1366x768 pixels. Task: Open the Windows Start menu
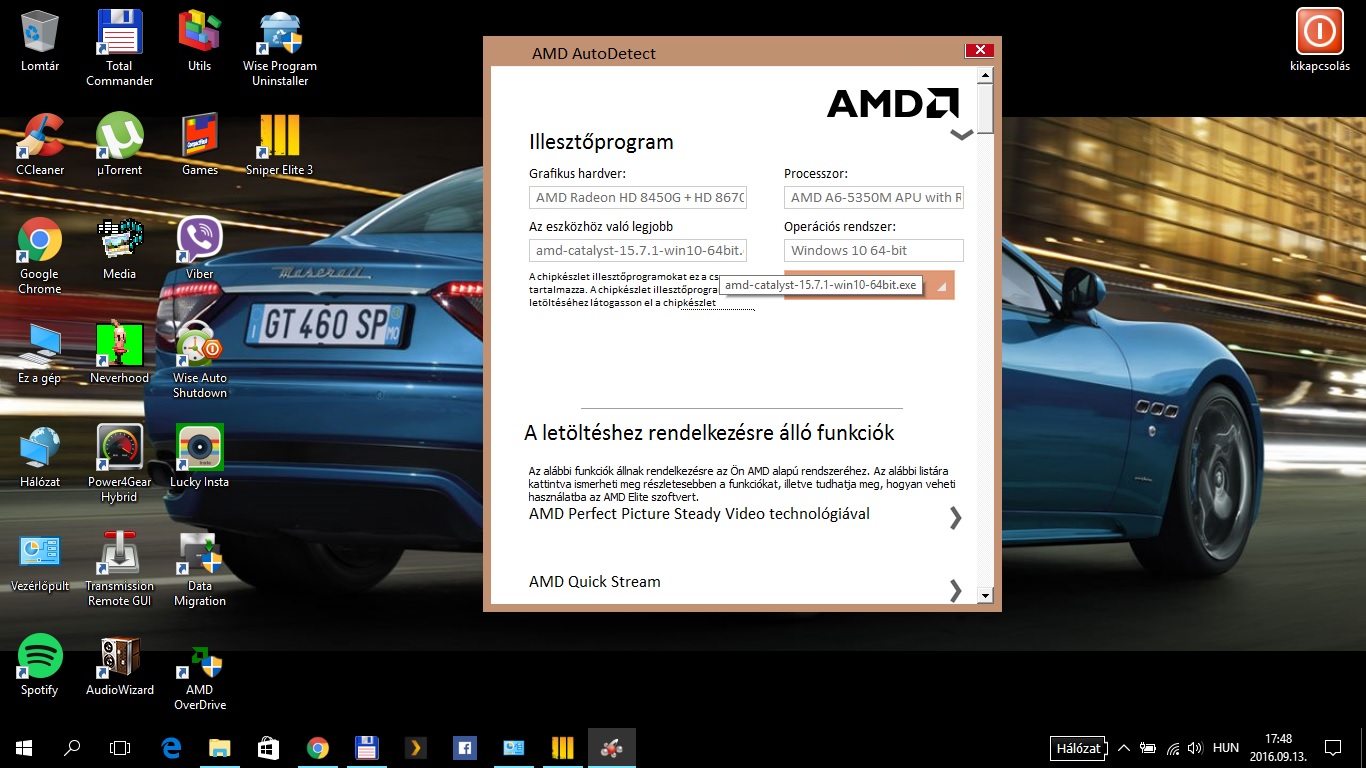click(x=24, y=747)
